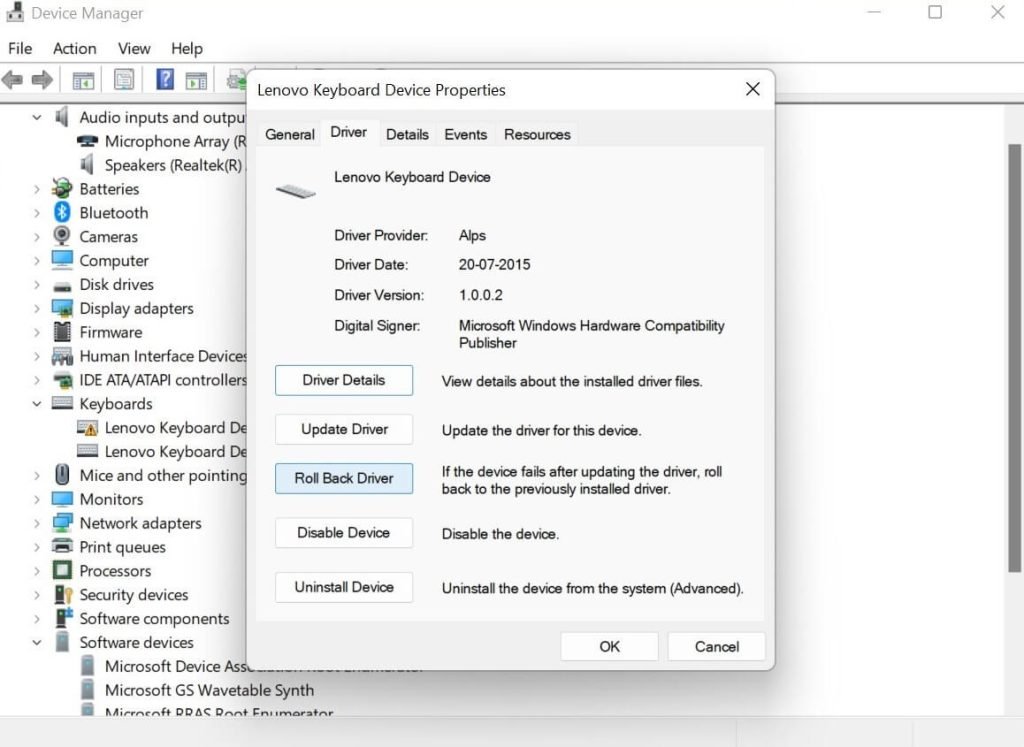This screenshot has height=747, width=1024.
Task: Click the Network adapters icon
Action: [x=62, y=522]
